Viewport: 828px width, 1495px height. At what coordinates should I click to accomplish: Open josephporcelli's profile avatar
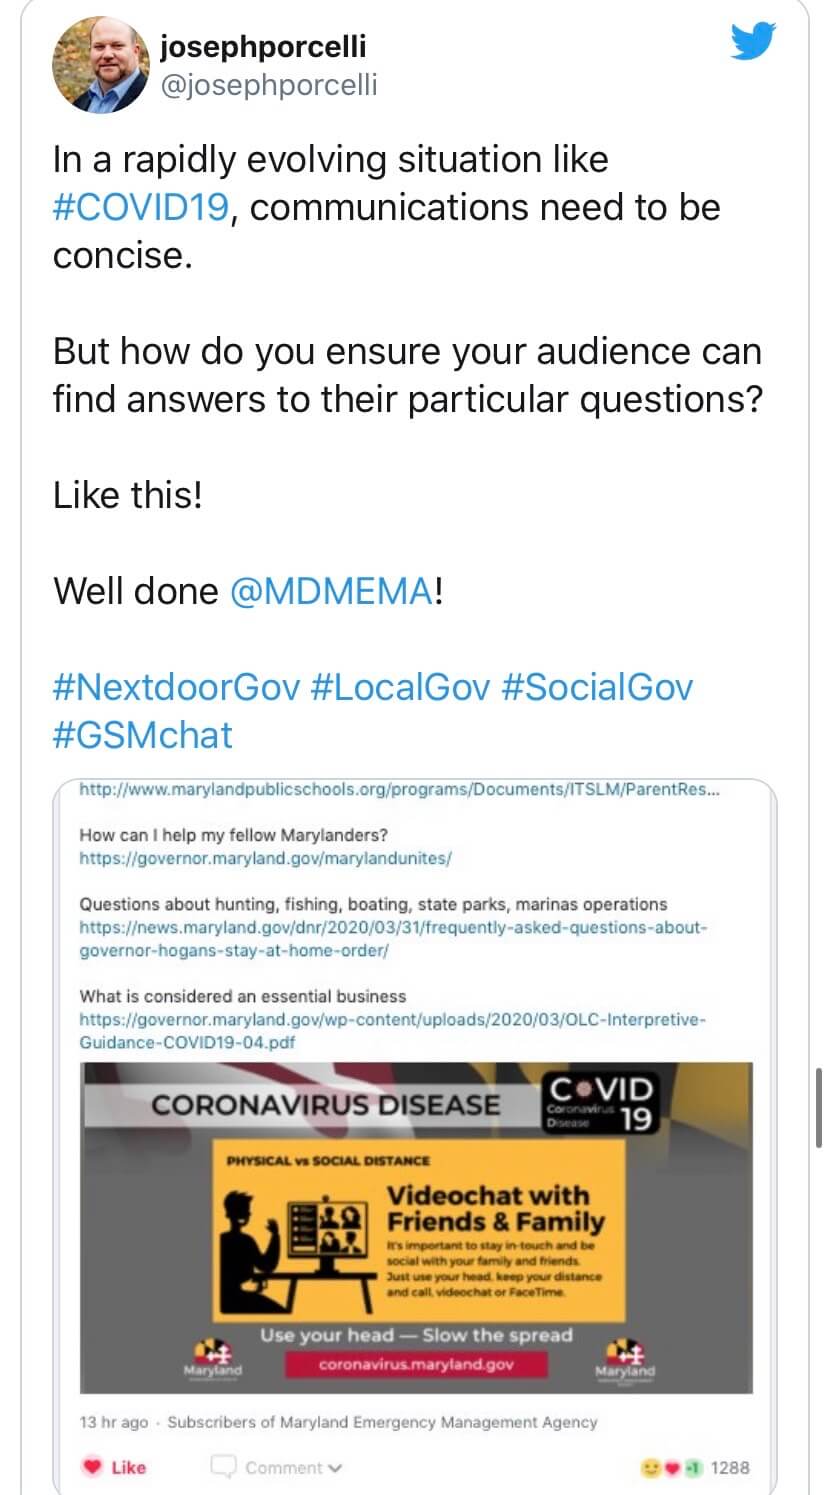[100, 64]
